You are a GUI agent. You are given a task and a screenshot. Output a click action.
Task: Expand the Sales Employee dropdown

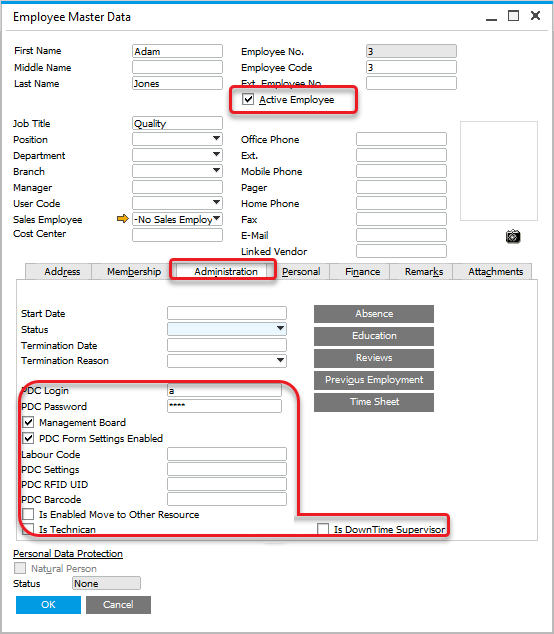(x=217, y=219)
